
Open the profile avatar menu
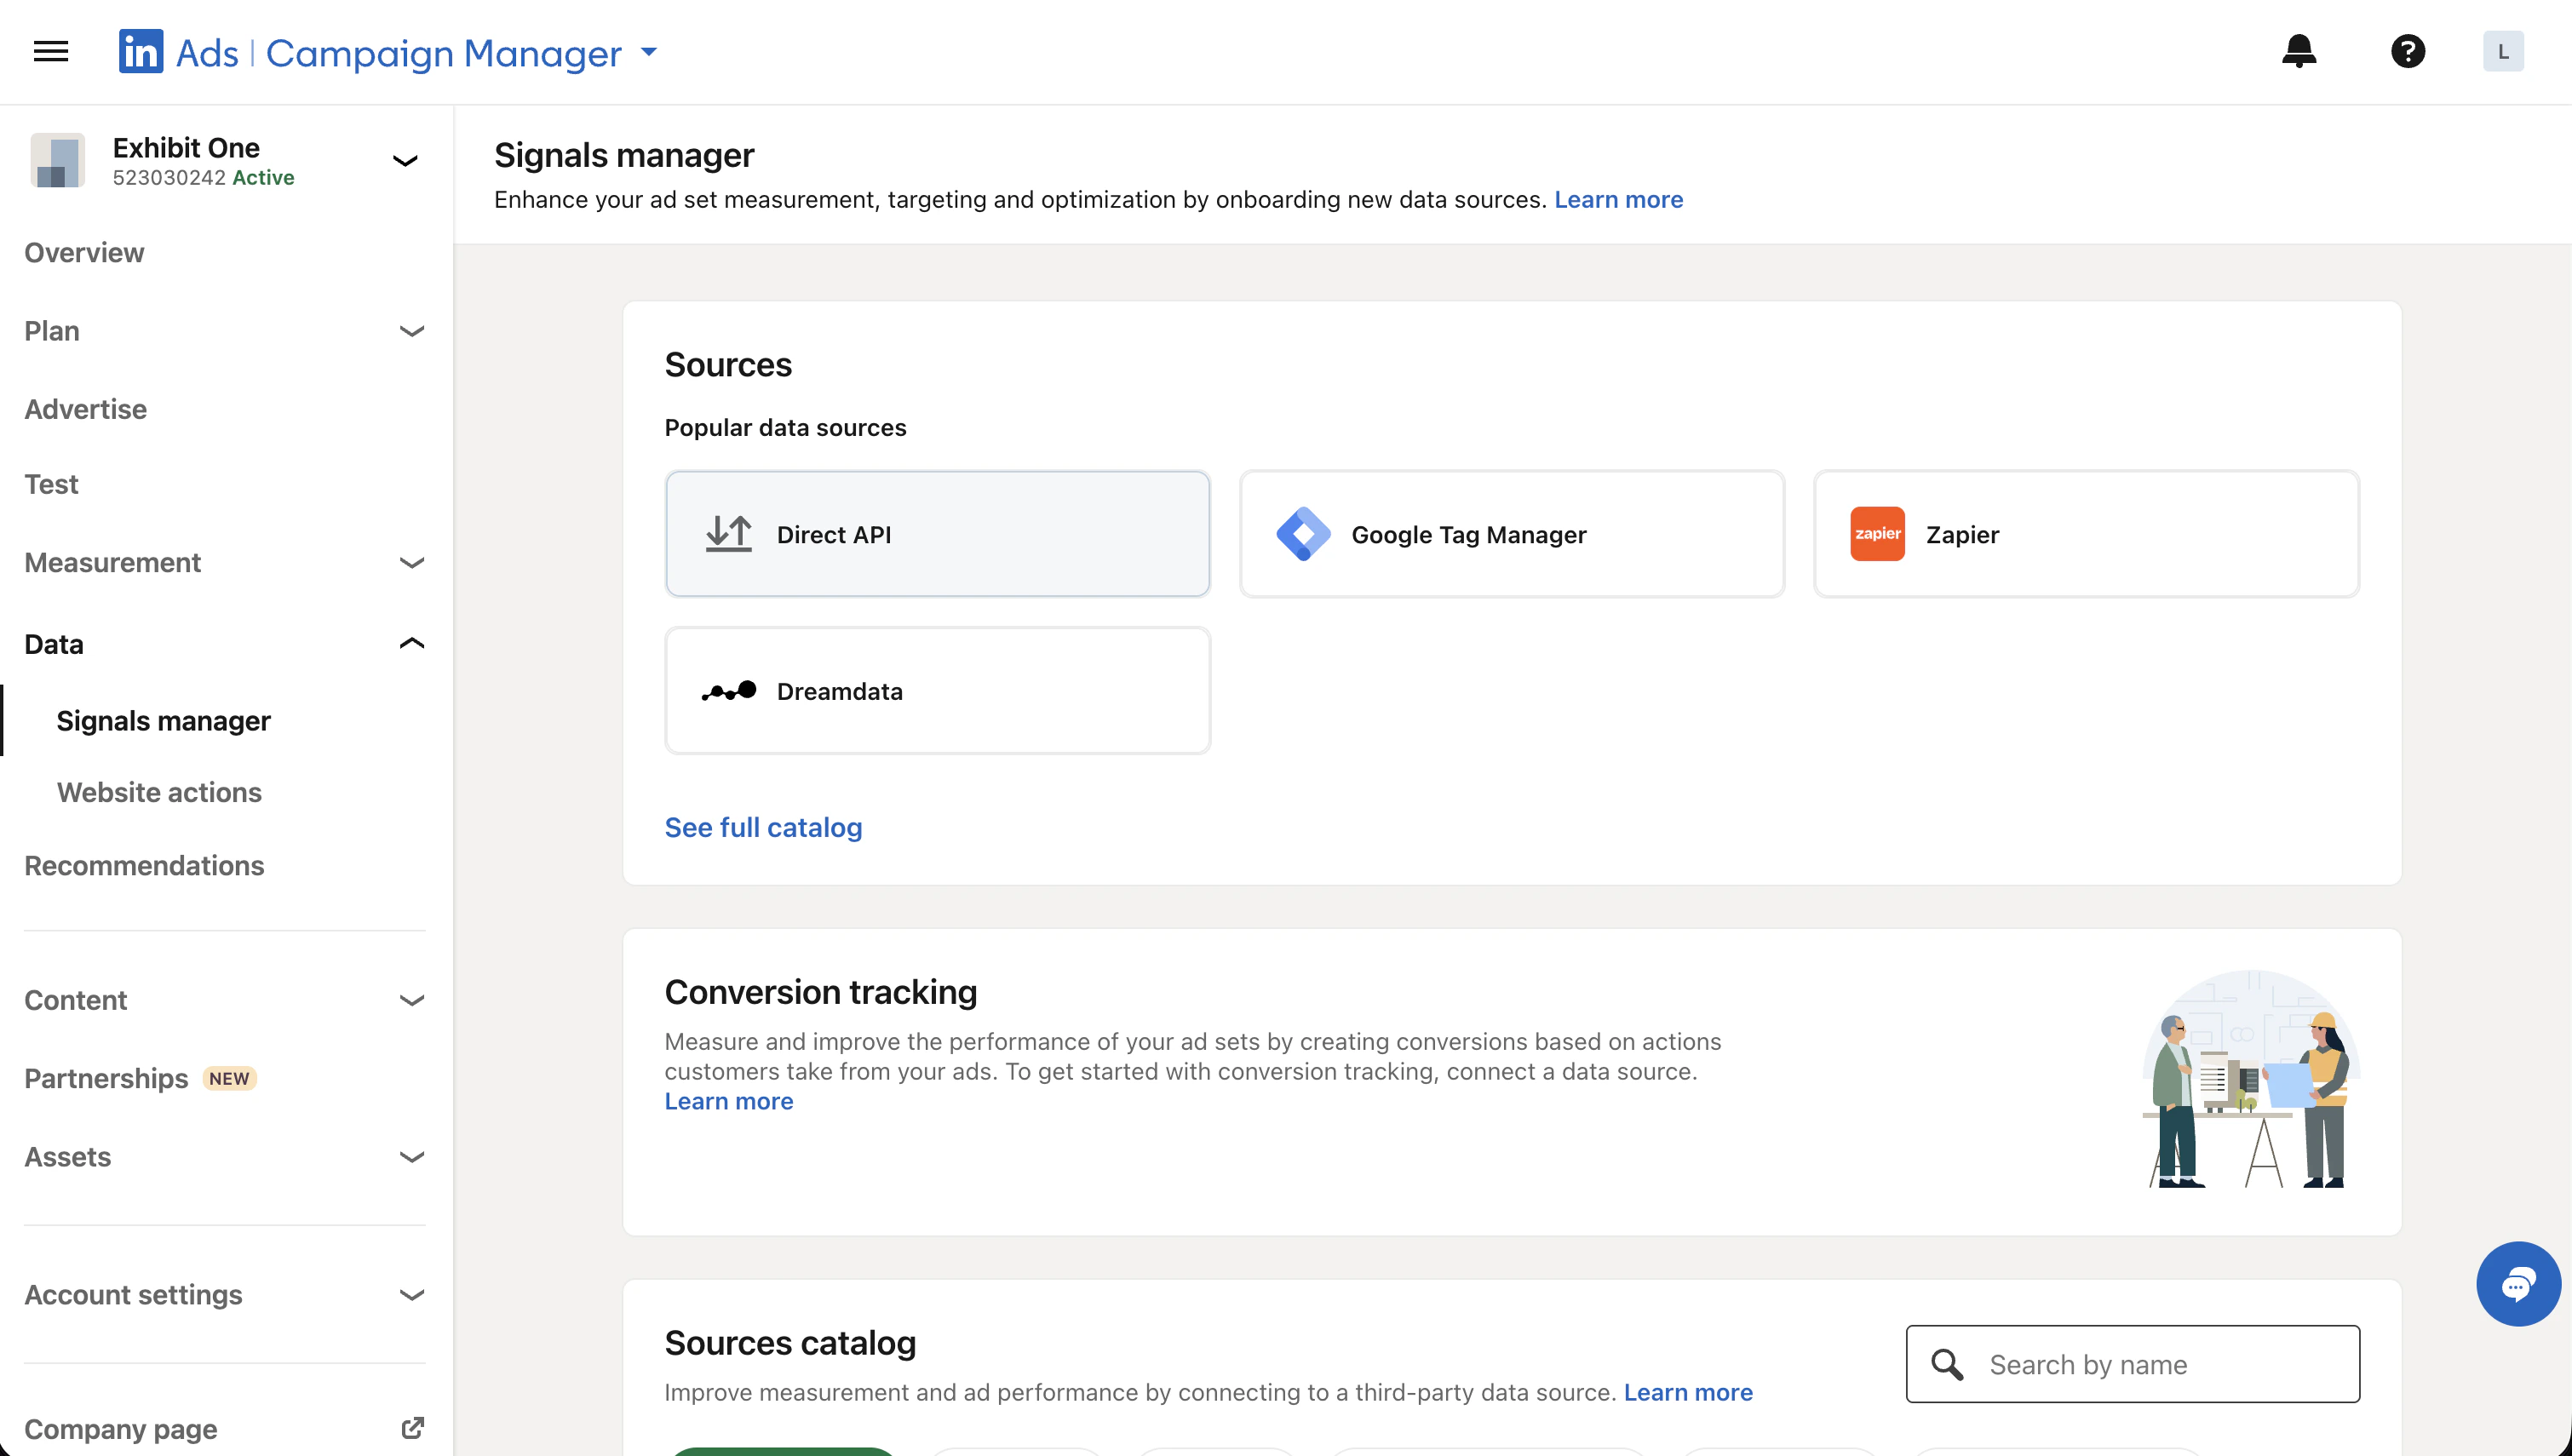pos(2502,51)
